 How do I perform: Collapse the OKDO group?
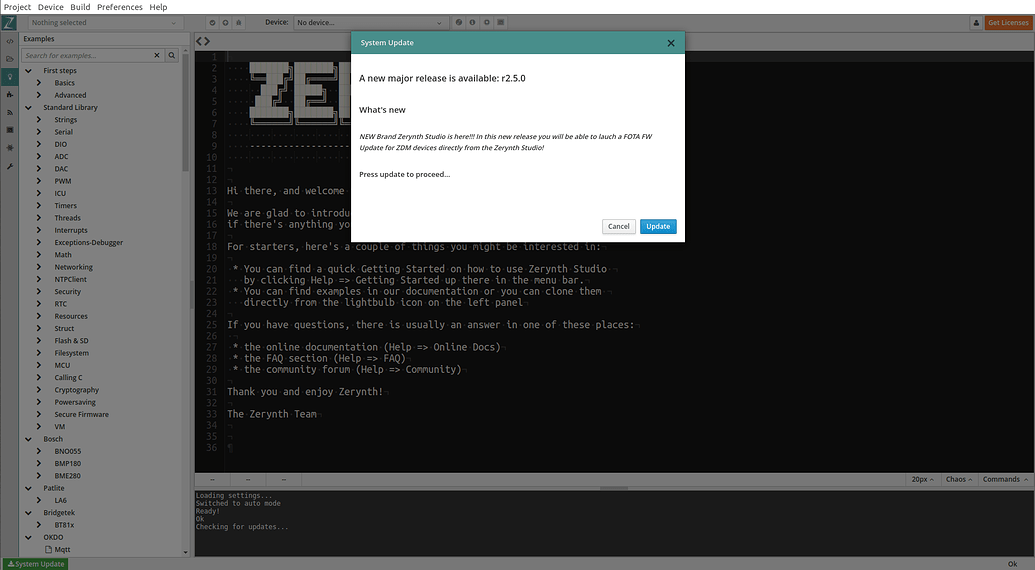[x=28, y=538]
